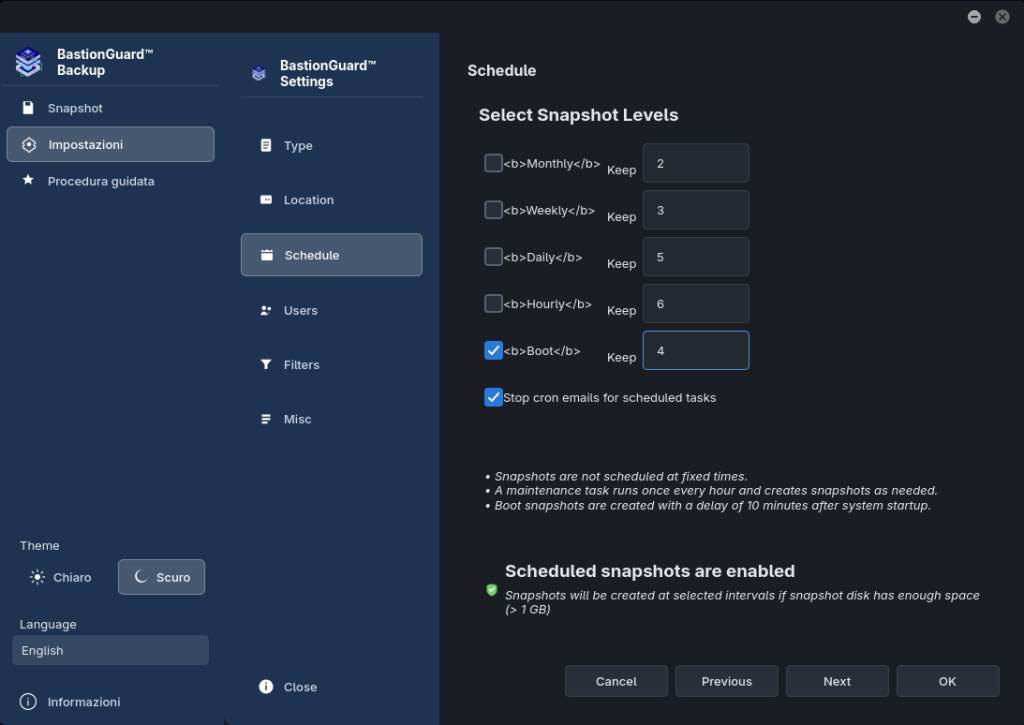Image resolution: width=1024 pixels, height=725 pixels.
Task: Enable the Weekly snapshot checkbox
Action: click(493, 210)
